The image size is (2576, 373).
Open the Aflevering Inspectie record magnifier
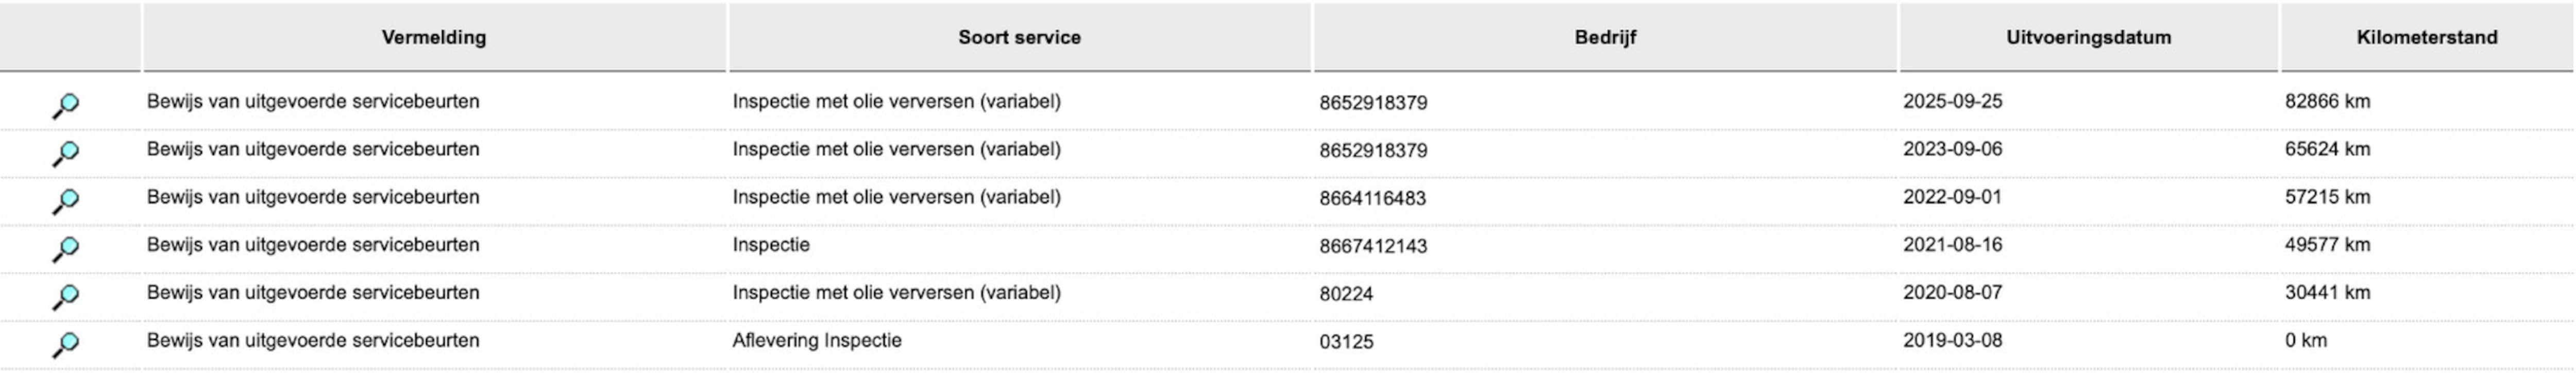(x=65, y=344)
